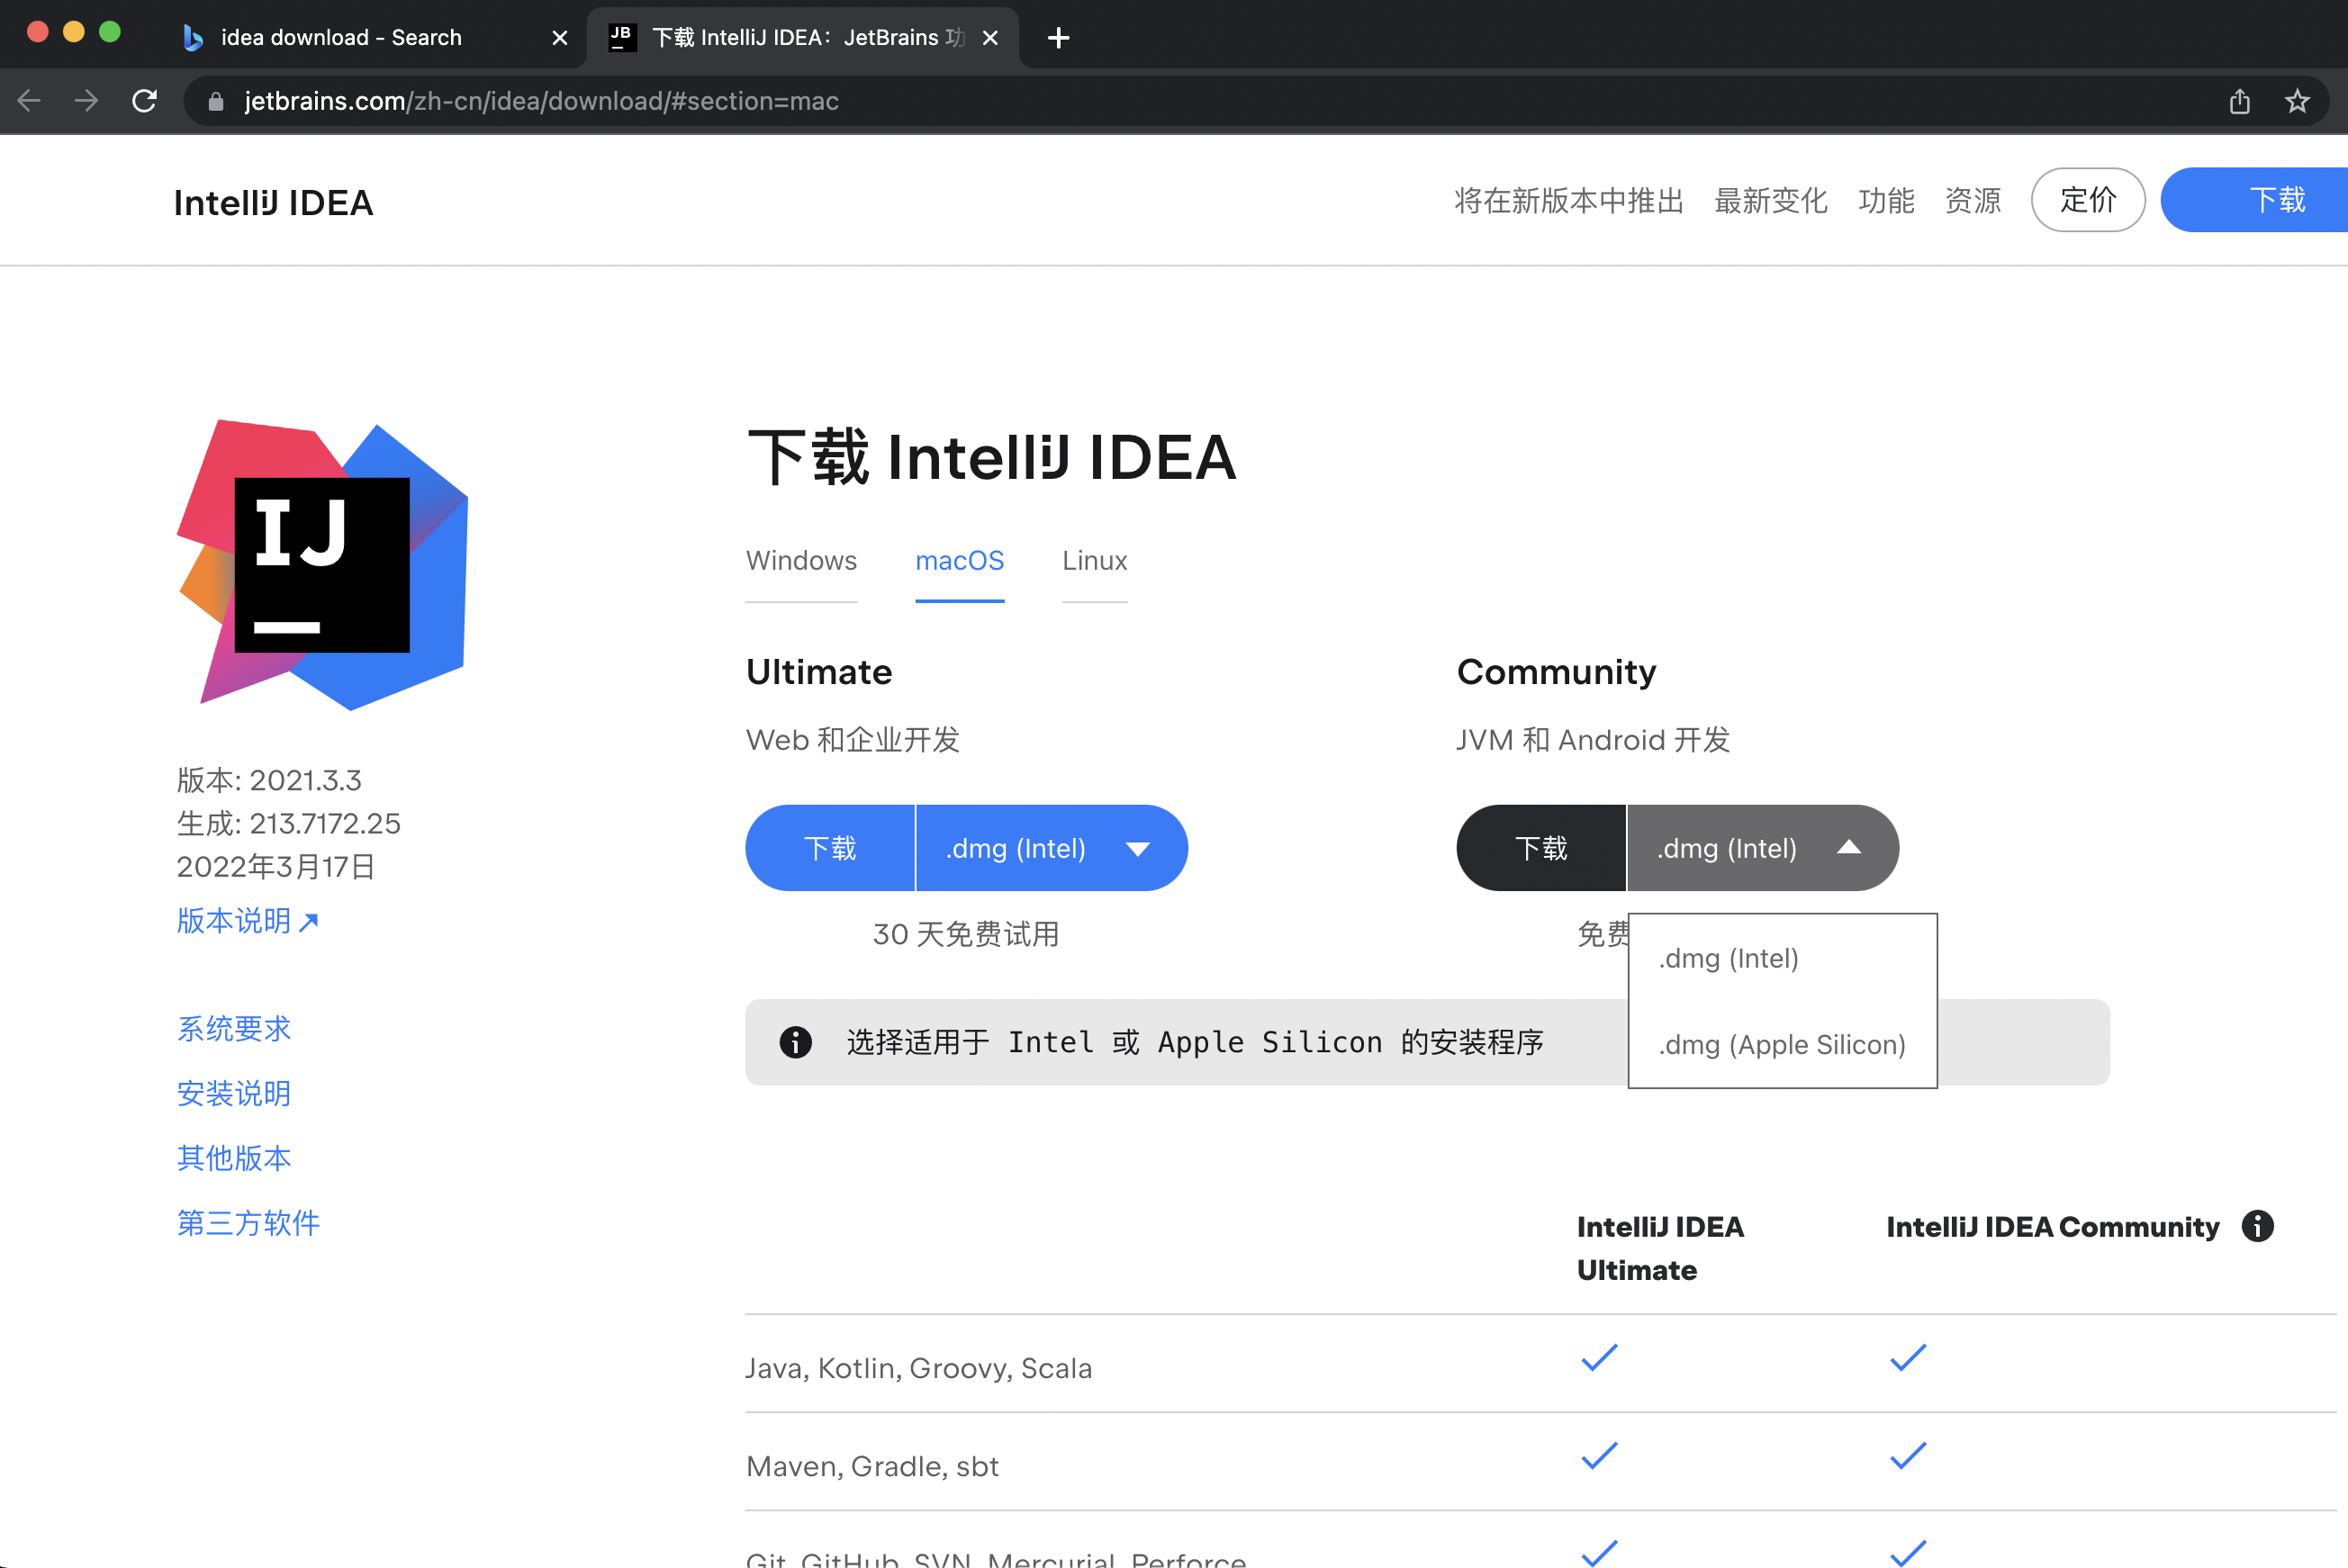Open the 系统要求 link
Screen dimensions: 2348x1568
(234, 1029)
